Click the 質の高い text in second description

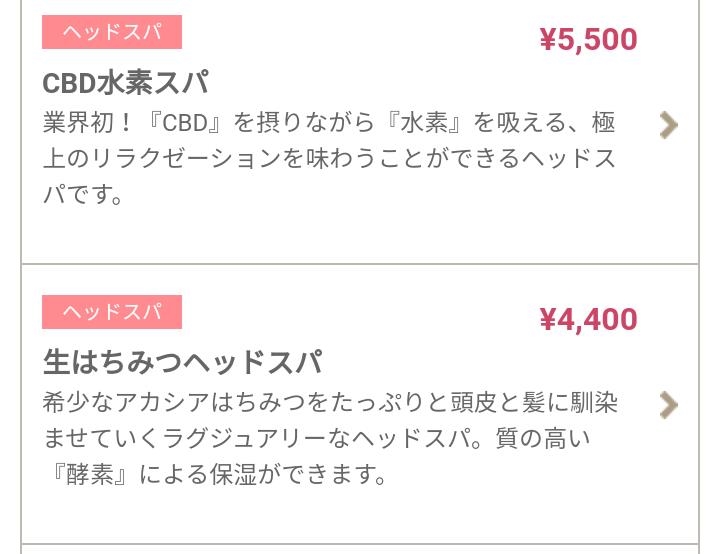coord(543,439)
